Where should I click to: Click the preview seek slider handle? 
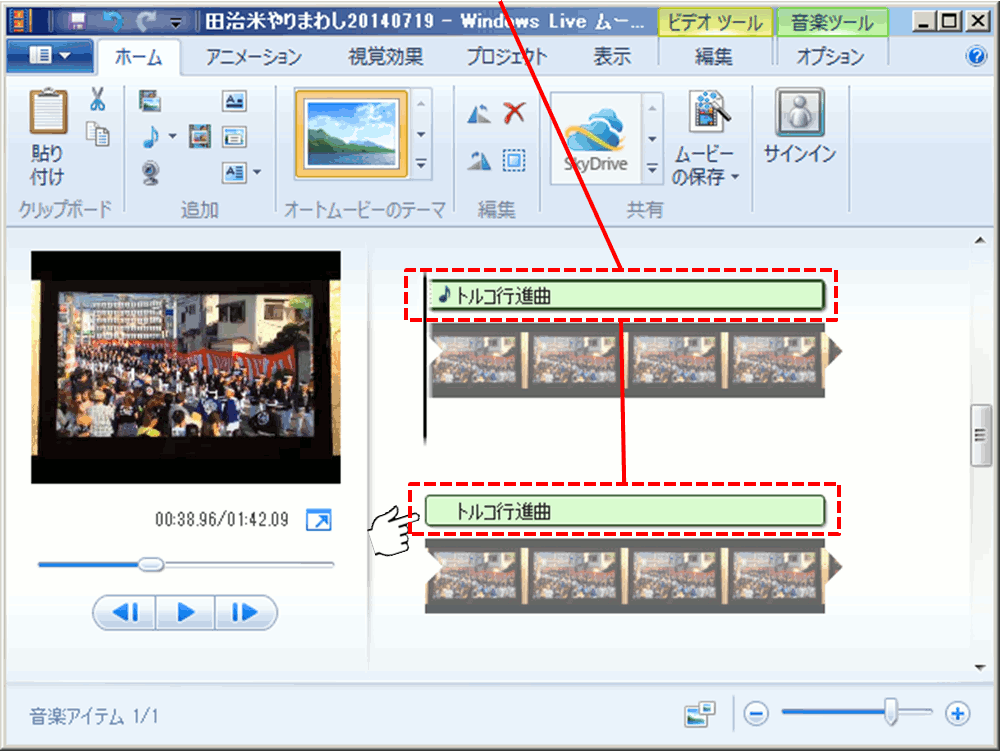click(x=151, y=565)
